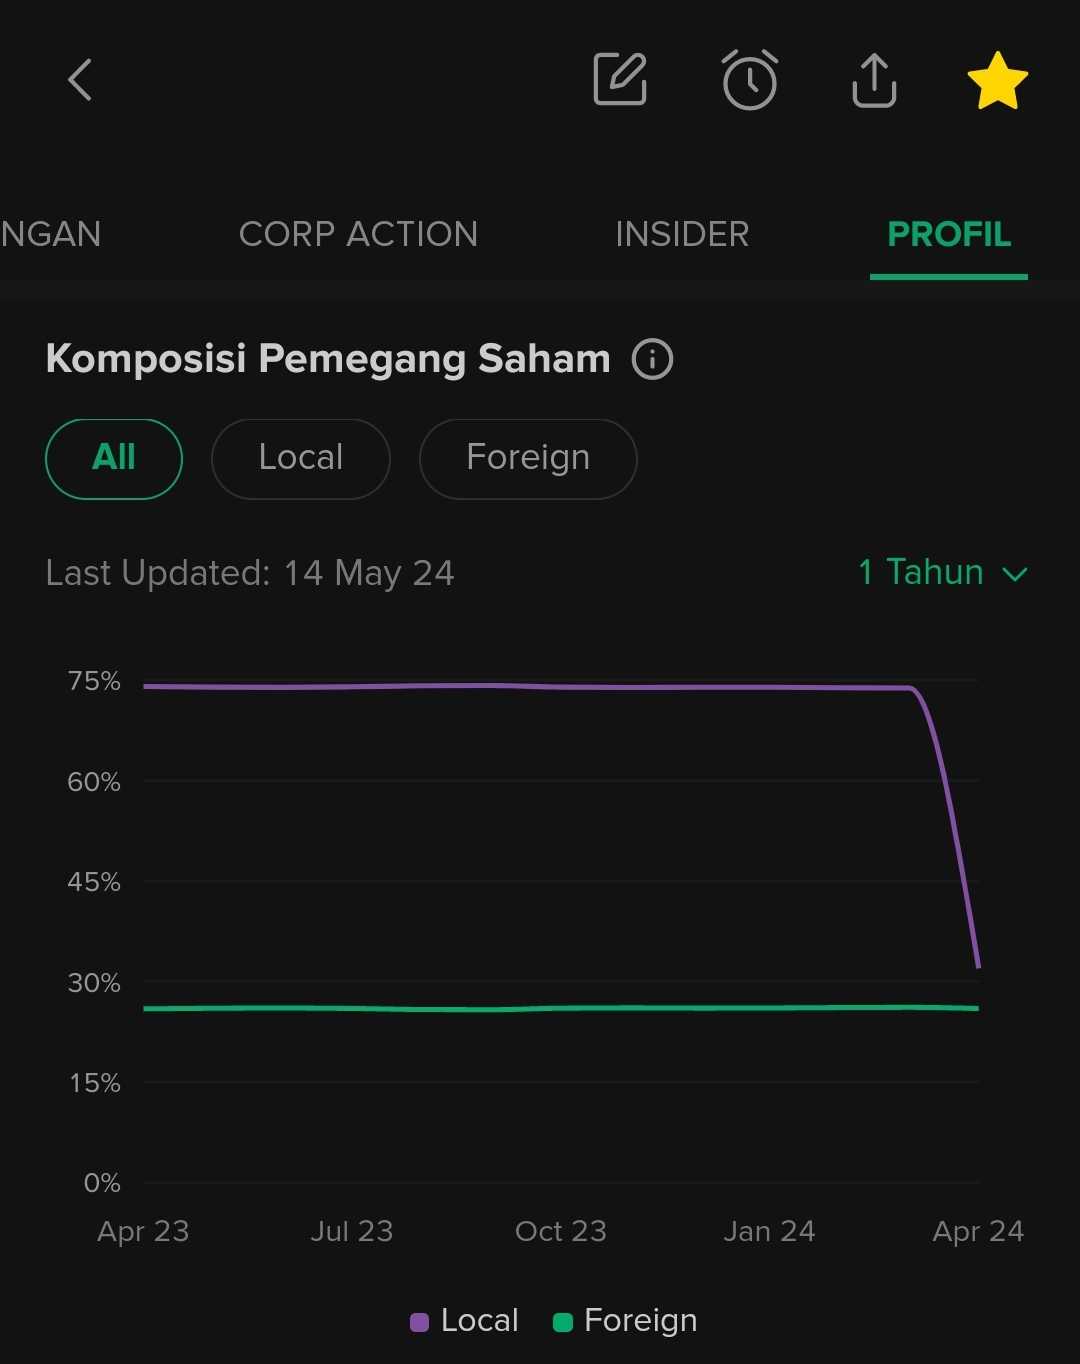Enable the Foreign ownership filter

click(x=527, y=458)
